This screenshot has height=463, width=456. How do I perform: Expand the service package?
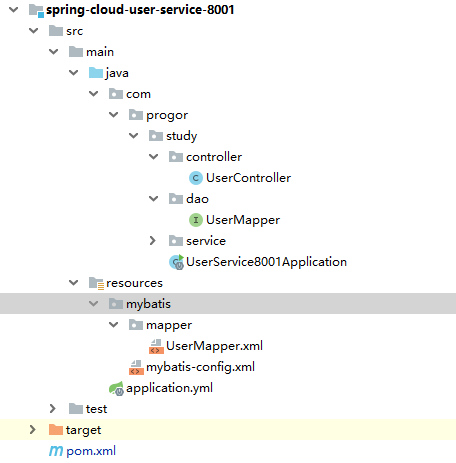point(153,241)
